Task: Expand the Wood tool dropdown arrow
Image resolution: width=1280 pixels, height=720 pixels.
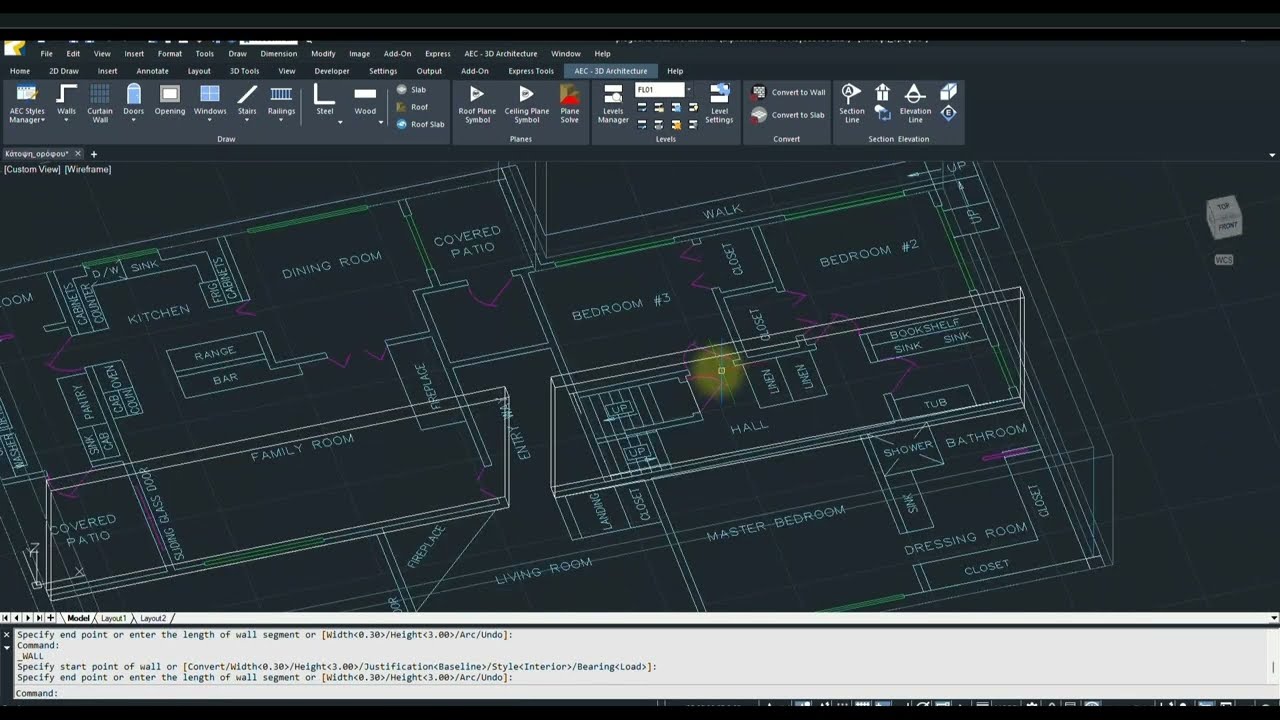Action: coord(380,122)
